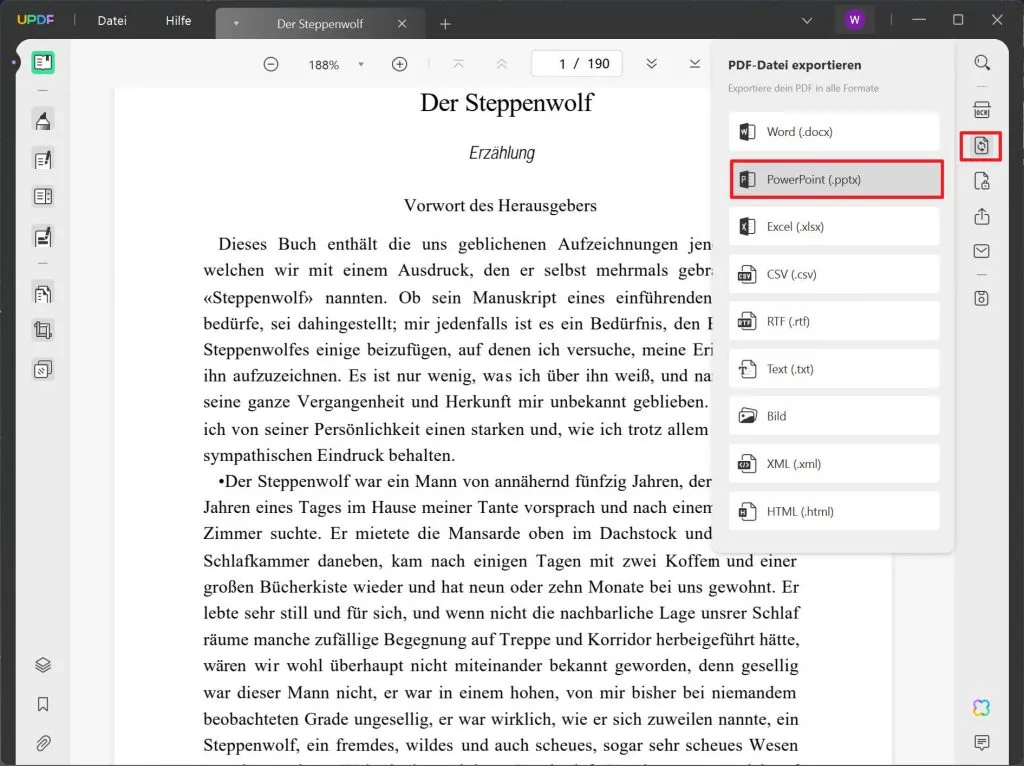
Task: Jump to the last page arrow
Action: click(x=694, y=64)
